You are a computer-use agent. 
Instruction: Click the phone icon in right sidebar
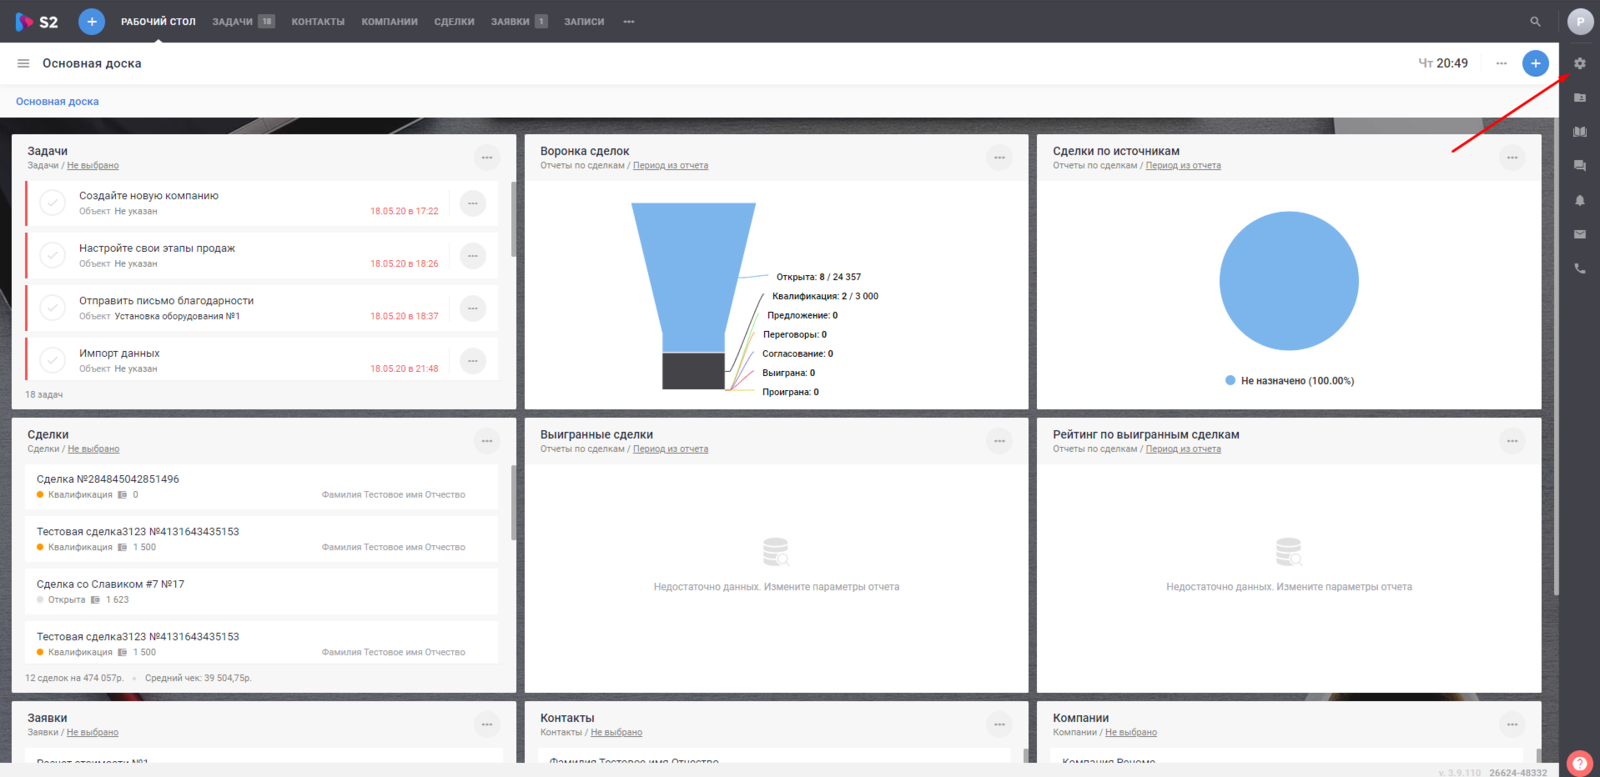pos(1580,268)
